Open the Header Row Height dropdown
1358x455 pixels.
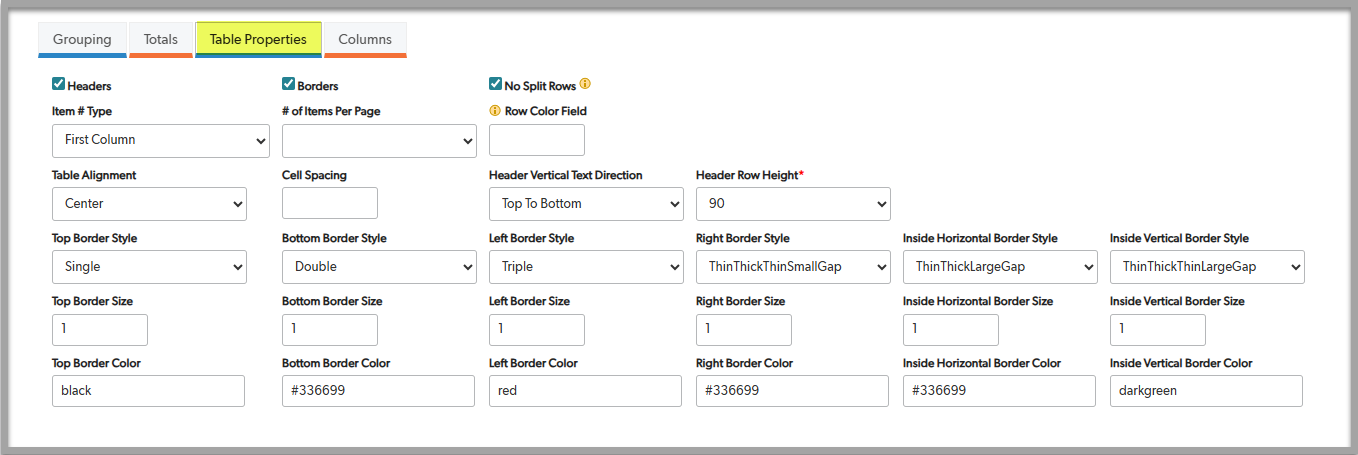[x=792, y=204]
